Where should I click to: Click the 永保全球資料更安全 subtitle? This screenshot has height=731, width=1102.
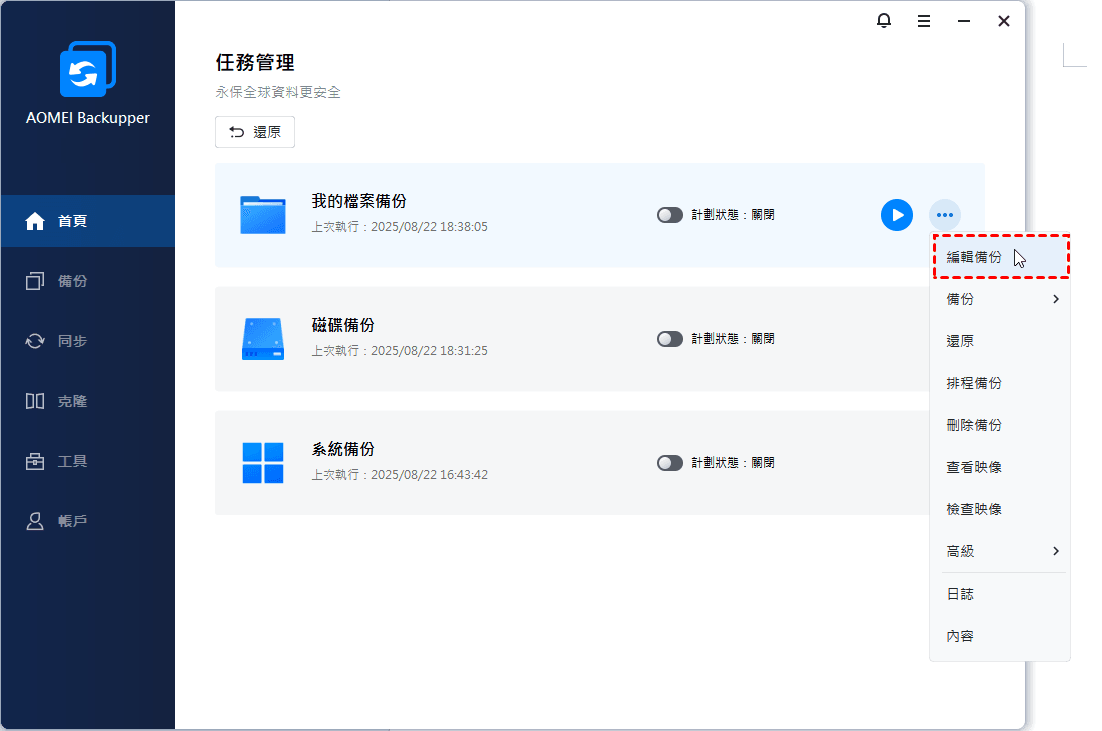point(278,92)
